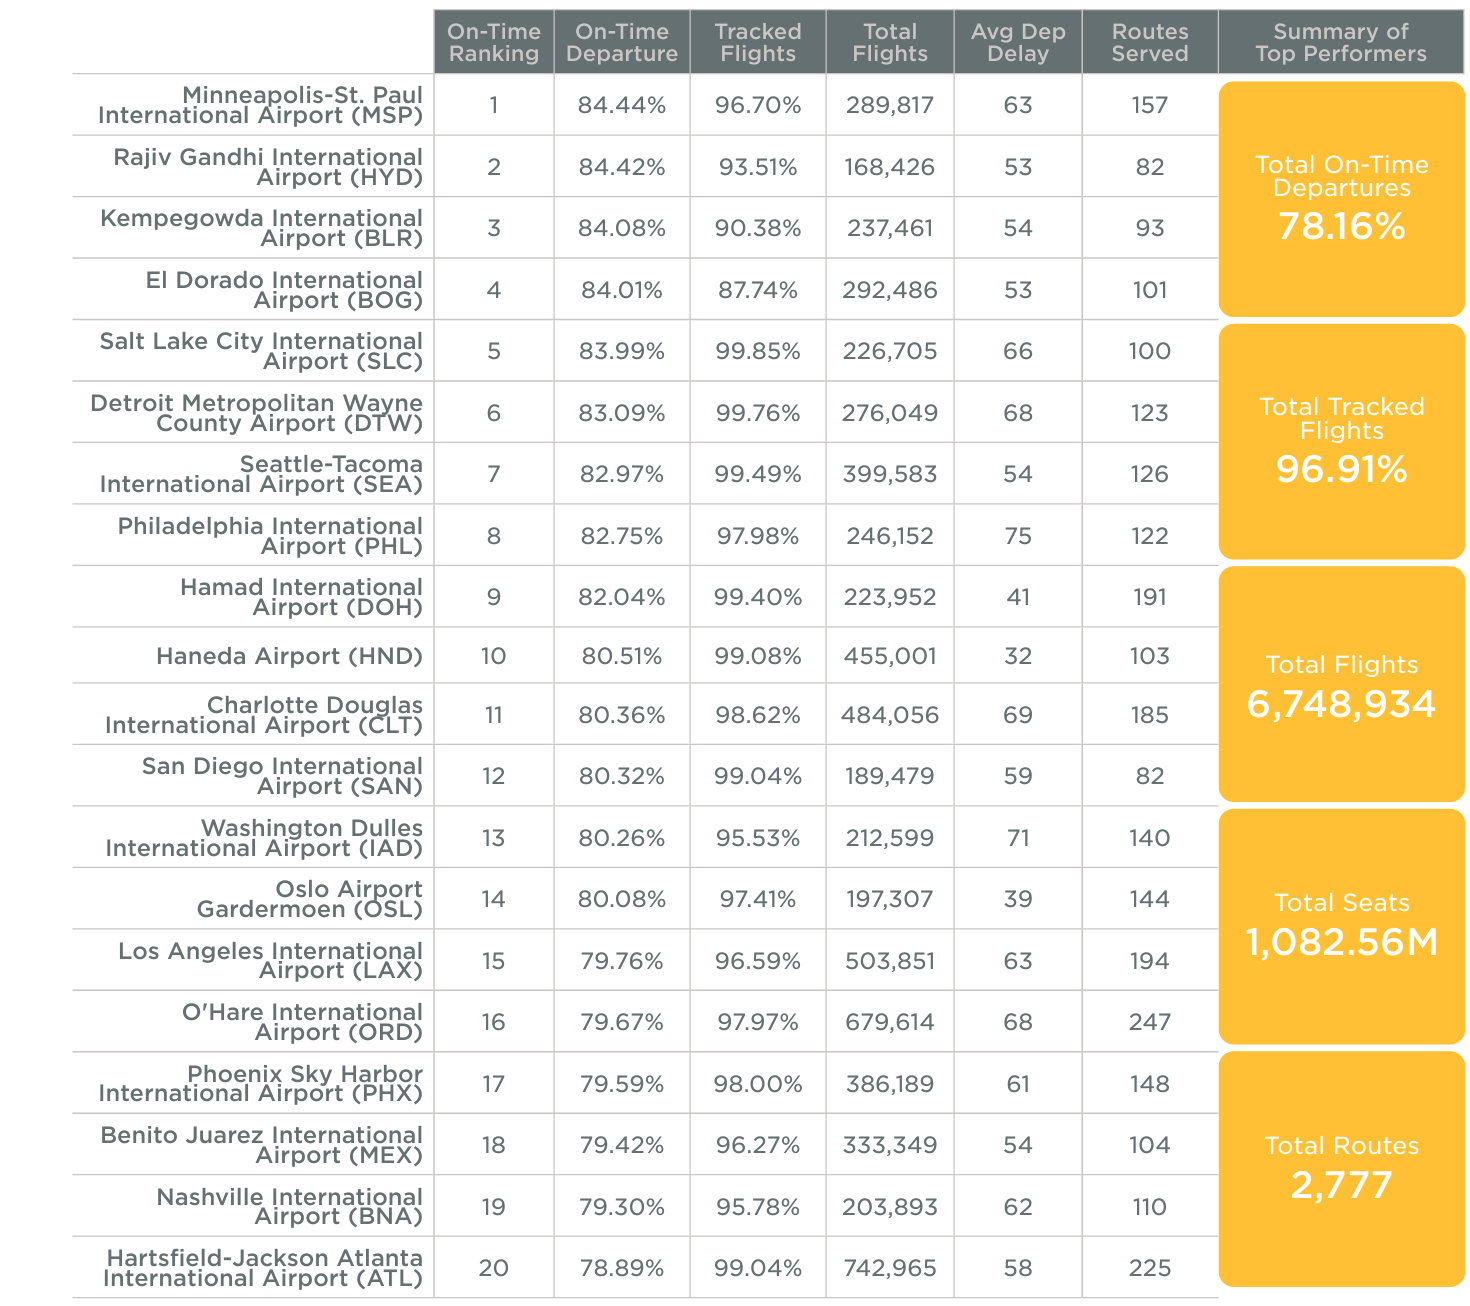Click Haneda Airport (HND) row label
The height and width of the screenshot is (1306, 1470).
pyautogui.click(x=289, y=656)
